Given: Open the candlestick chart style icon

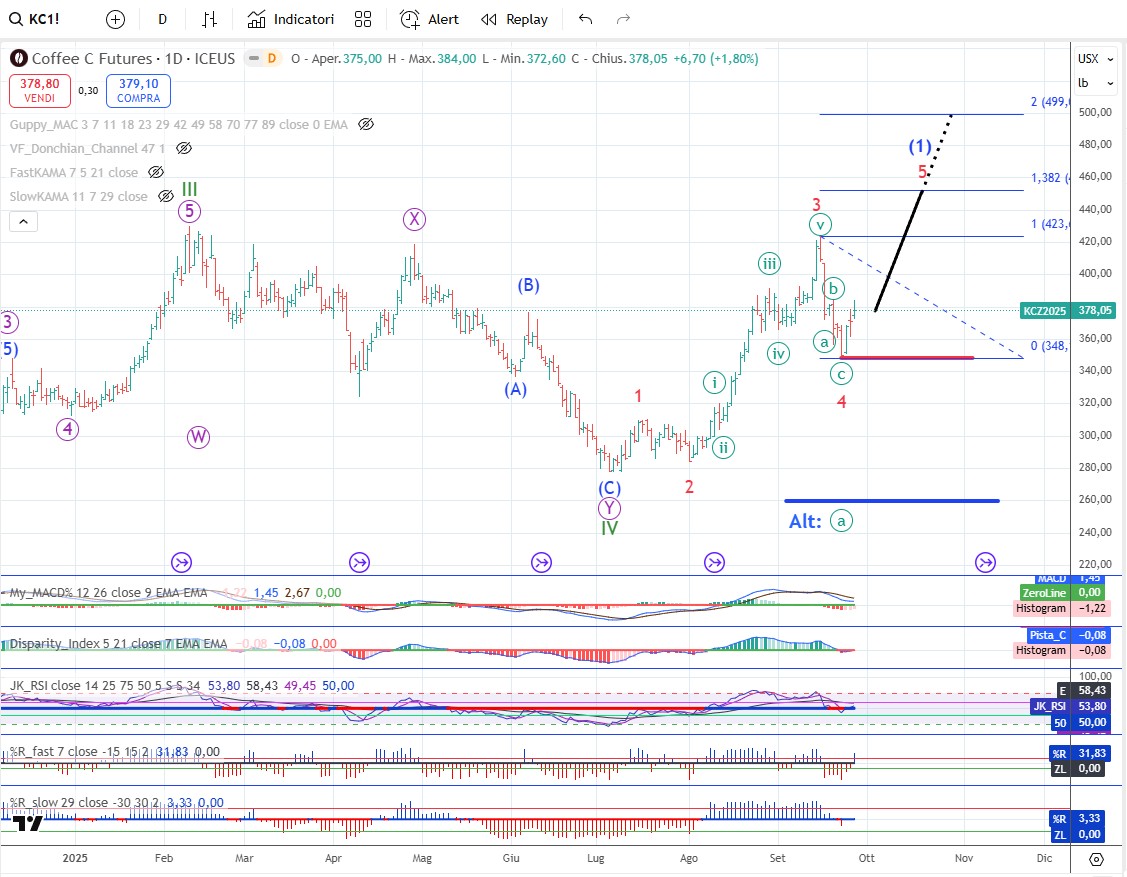Looking at the screenshot, I should coord(210,19).
